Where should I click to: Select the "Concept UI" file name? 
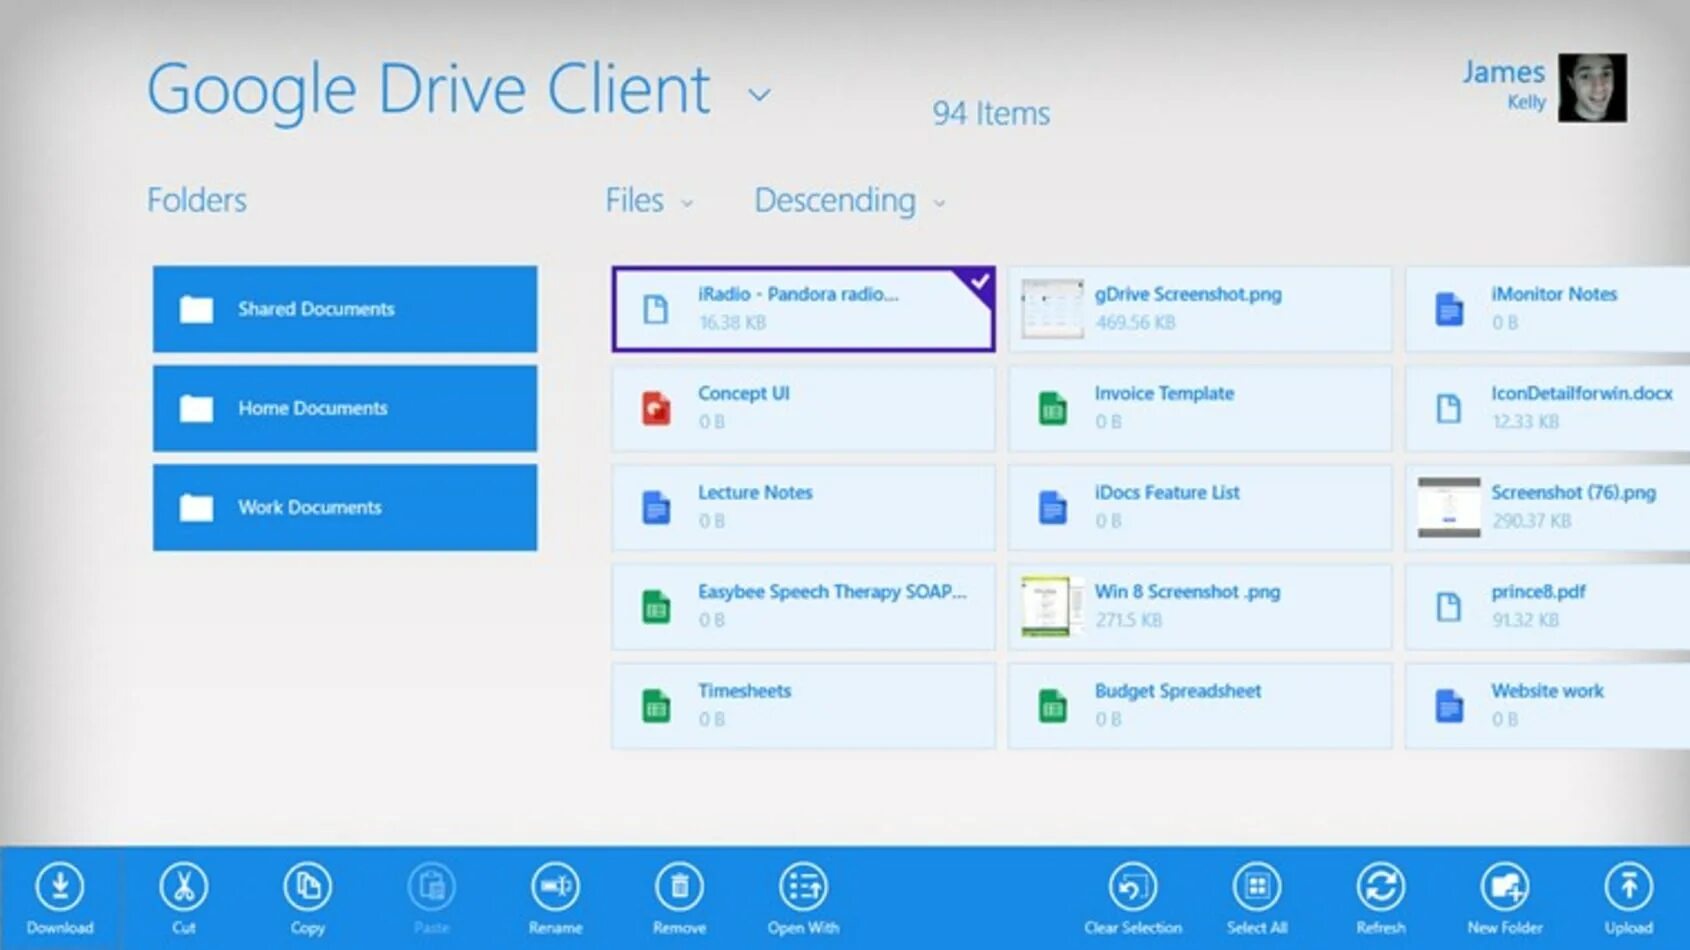[x=744, y=393]
